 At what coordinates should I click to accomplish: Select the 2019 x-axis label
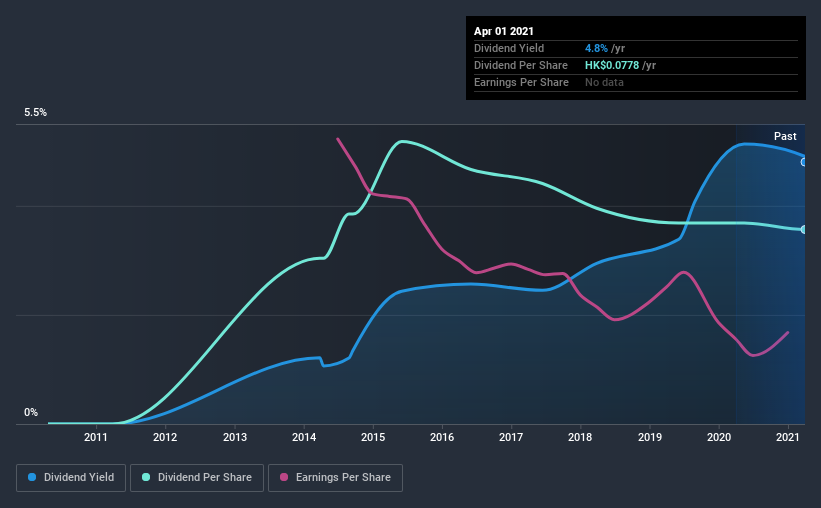pos(650,437)
